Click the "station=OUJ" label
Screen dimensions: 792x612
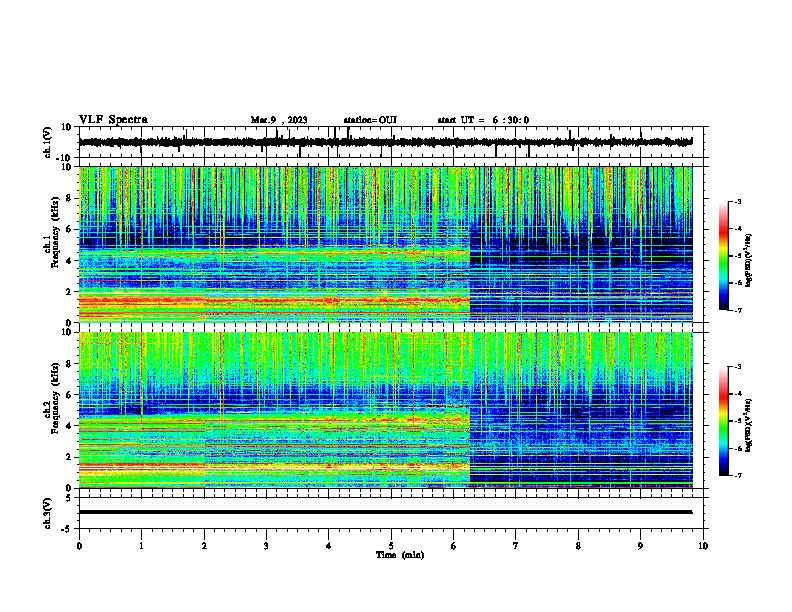coord(370,120)
